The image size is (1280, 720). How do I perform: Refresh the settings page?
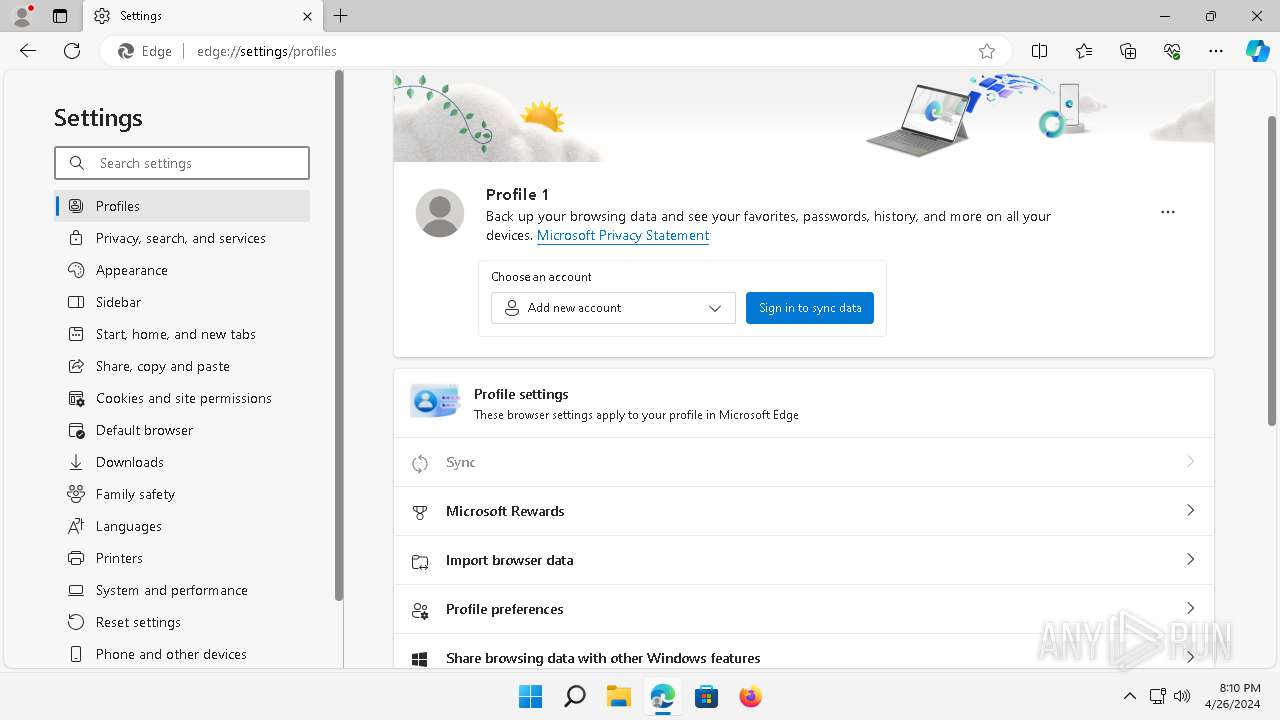click(x=72, y=51)
